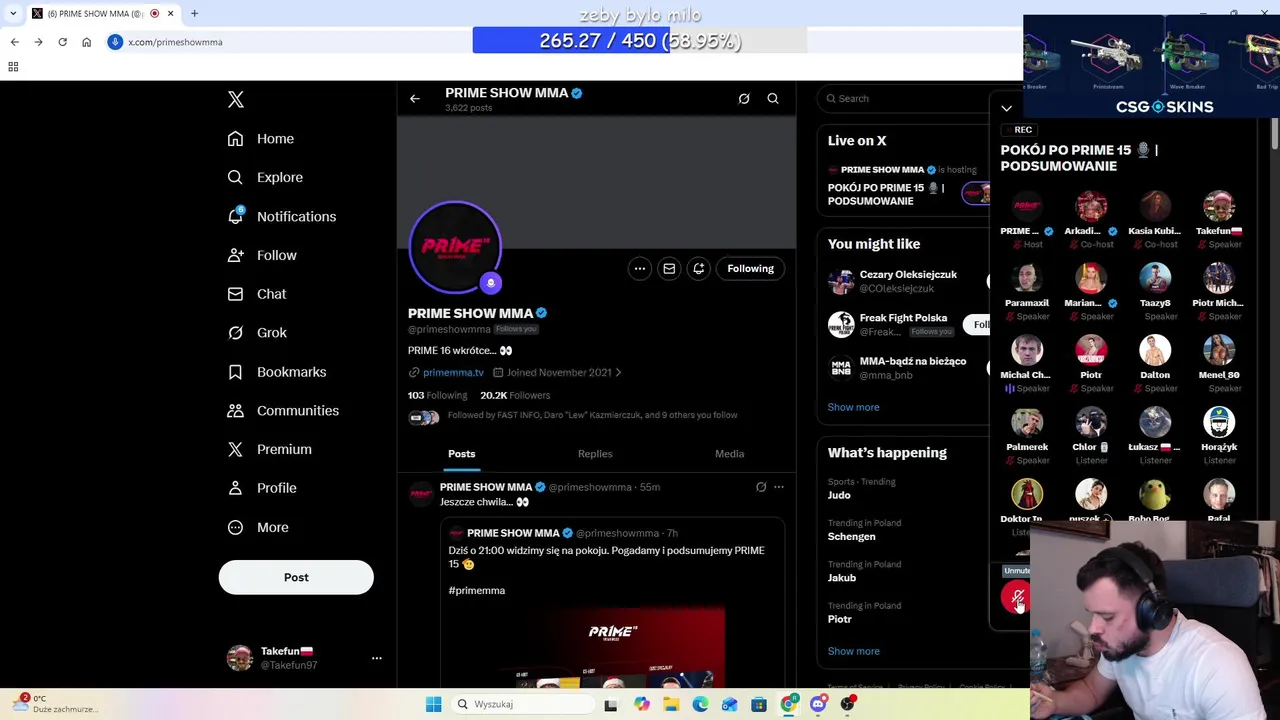Select Paramaxil speaker in Space
The height and width of the screenshot is (720, 1280).
[1027, 279]
